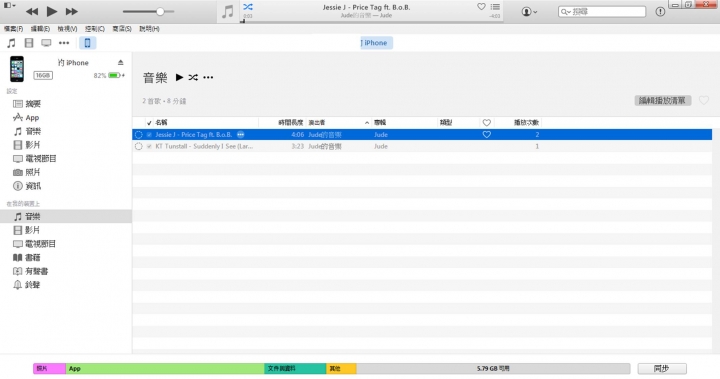Sort by the heart loved column header
The width and height of the screenshot is (720, 379).
(x=487, y=123)
